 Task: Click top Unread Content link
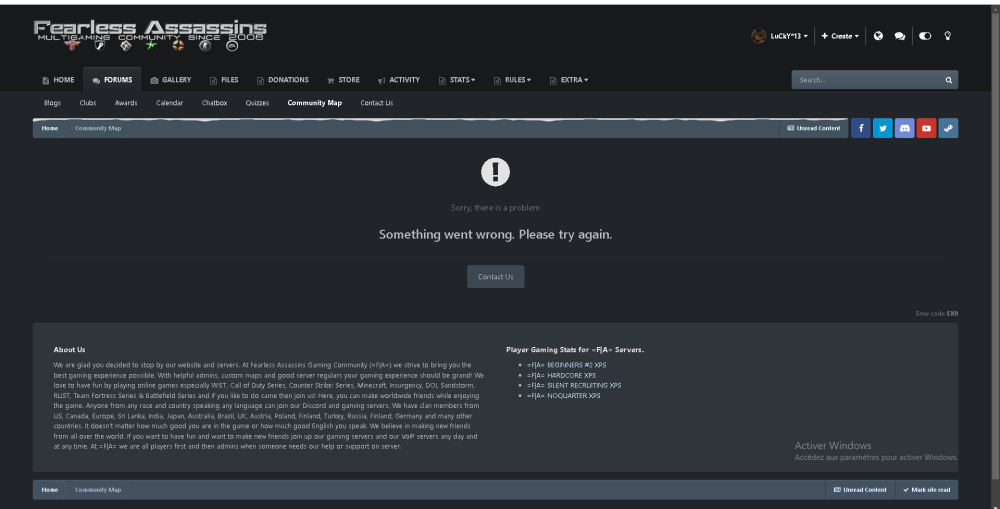pos(814,128)
